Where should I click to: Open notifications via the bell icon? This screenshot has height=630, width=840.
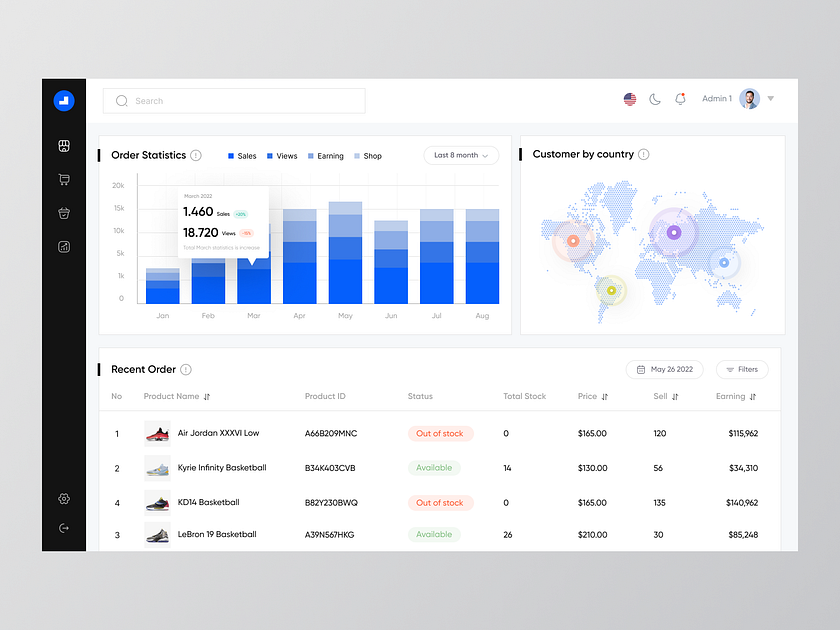[680, 98]
